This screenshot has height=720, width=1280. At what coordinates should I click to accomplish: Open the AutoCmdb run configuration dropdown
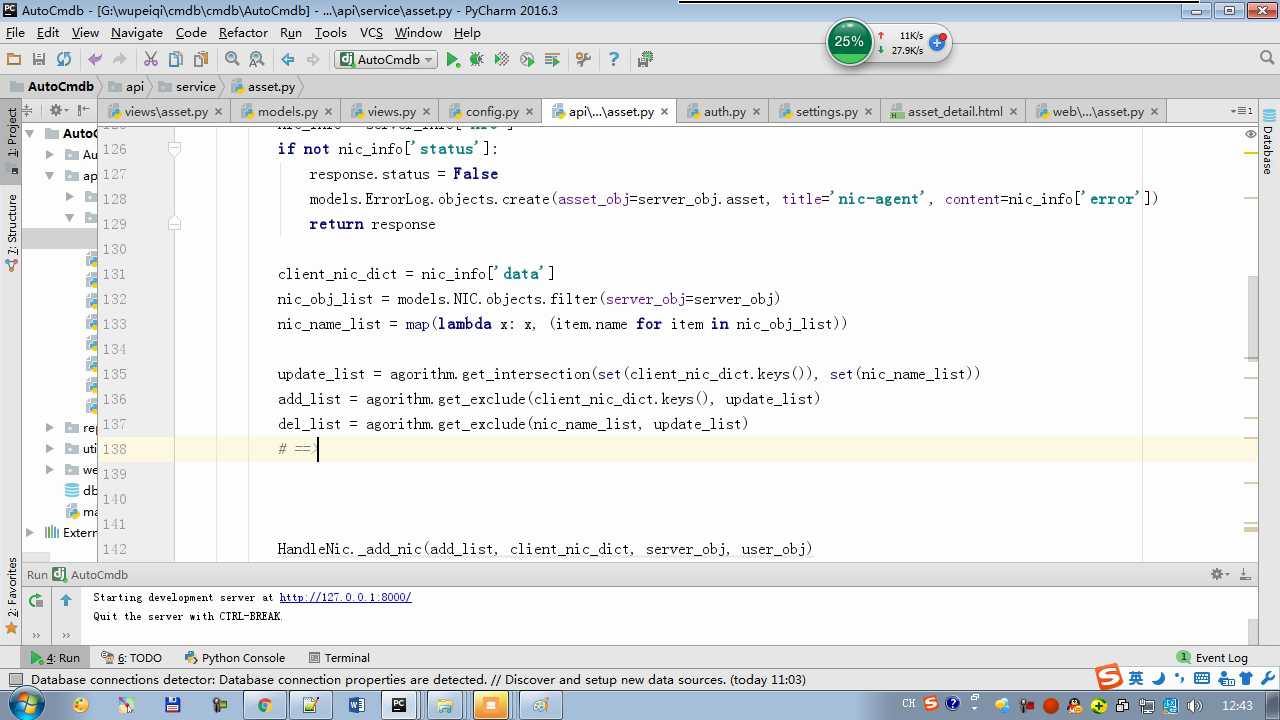coord(386,60)
